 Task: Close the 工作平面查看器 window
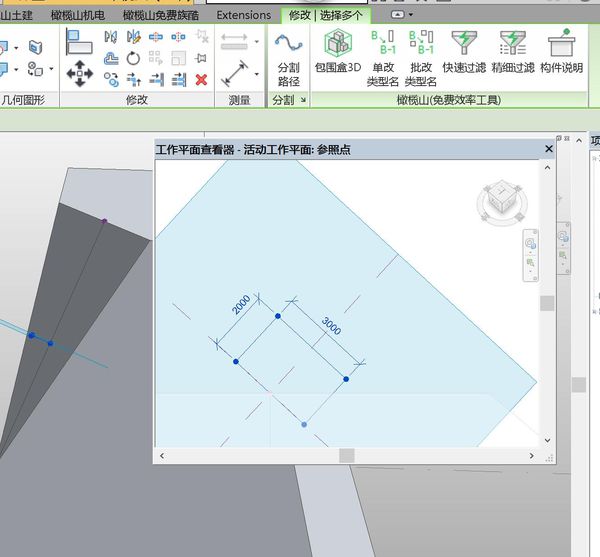549,149
